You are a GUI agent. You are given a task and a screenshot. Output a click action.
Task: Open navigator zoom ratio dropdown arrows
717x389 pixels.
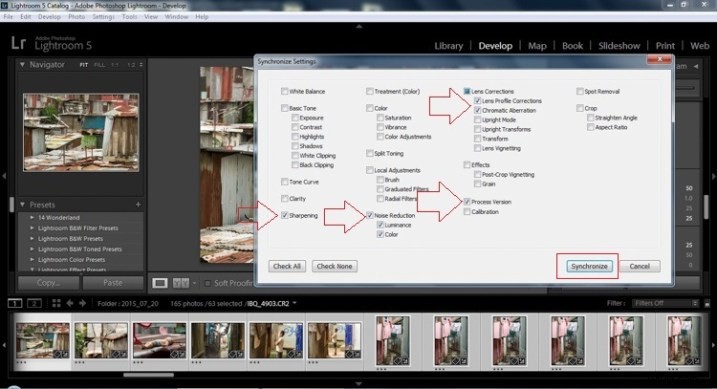pyautogui.click(x=141, y=65)
